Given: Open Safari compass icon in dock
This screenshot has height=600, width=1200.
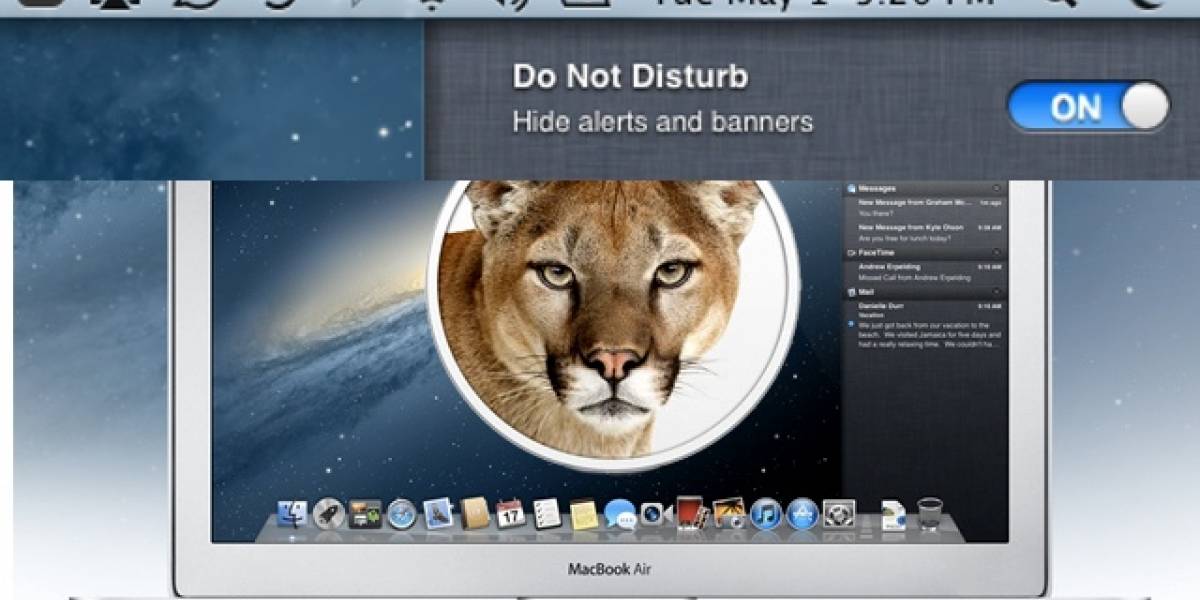Looking at the screenshot, I should 402,514.
